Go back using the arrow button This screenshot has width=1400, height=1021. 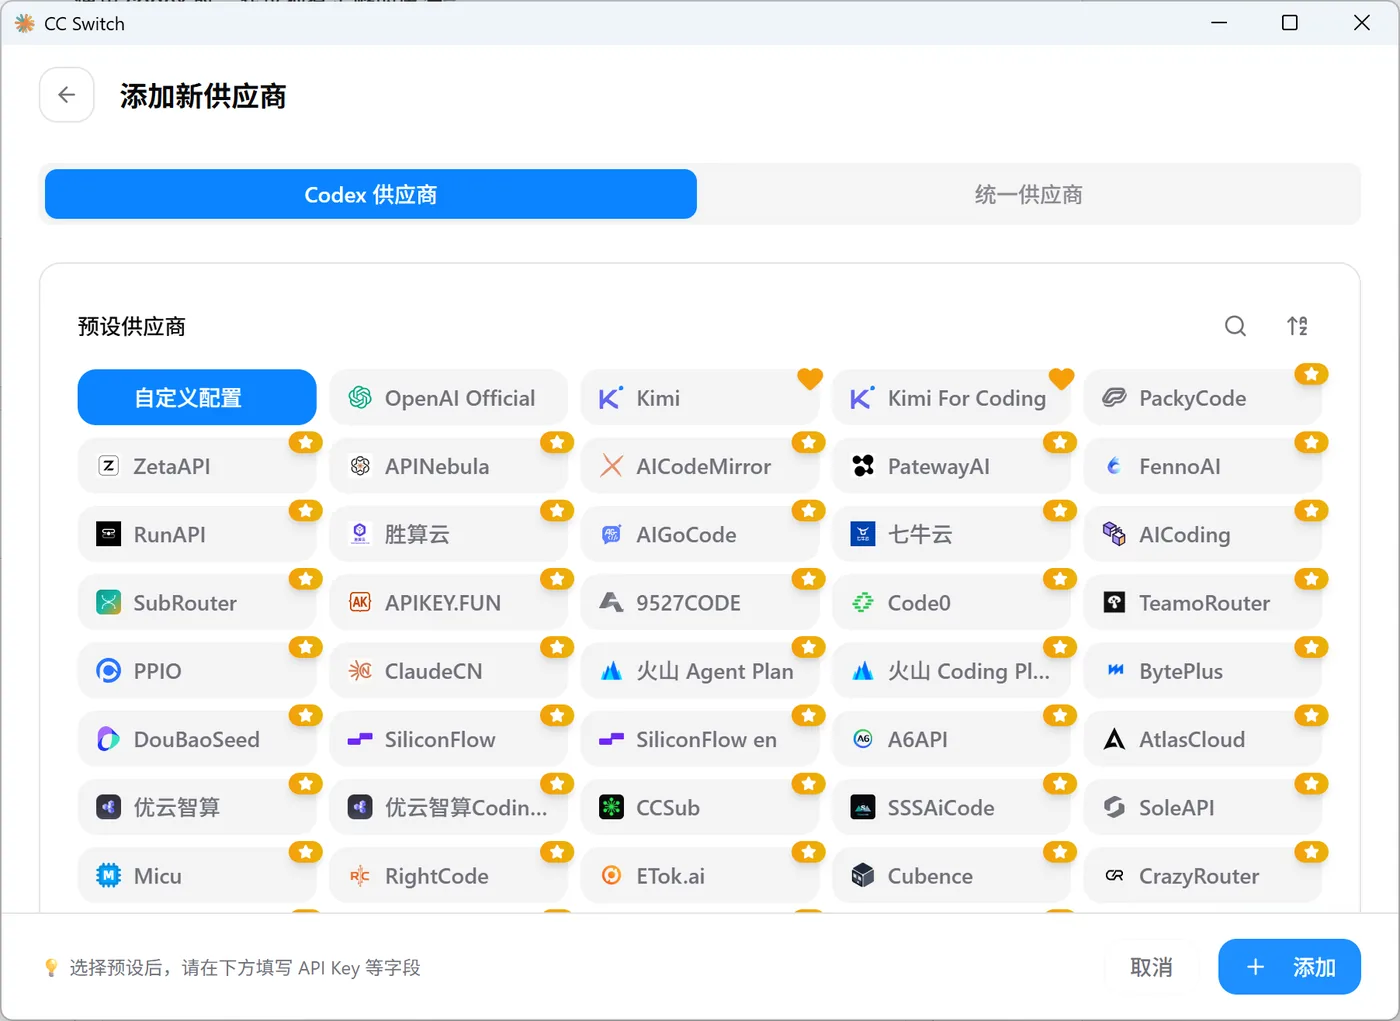(x=67, y=95)
